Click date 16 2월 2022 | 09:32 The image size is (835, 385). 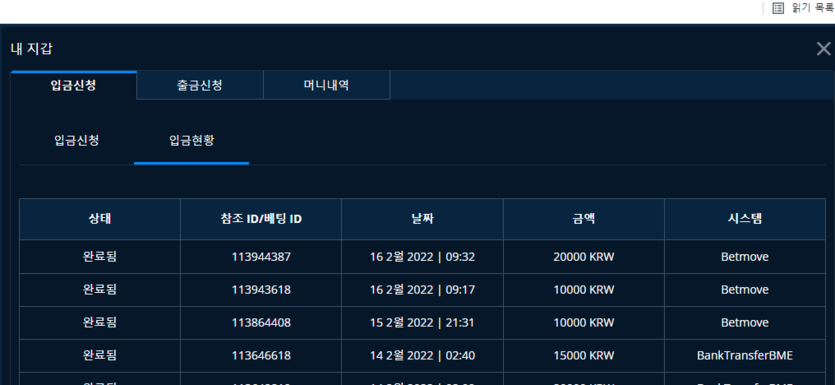tap(422, 257)
